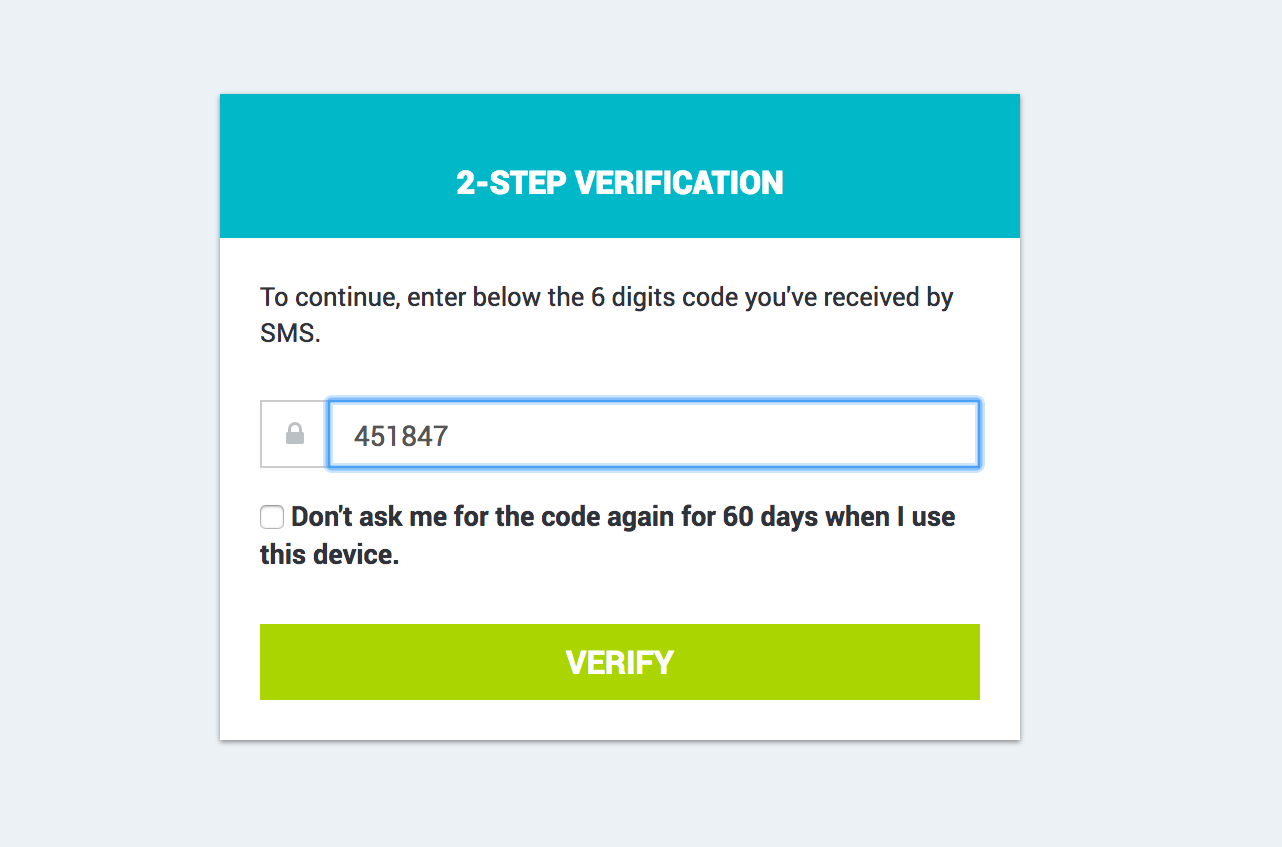Enable remembering this device for 60 days
Screen dimensions: 1282x847
[271, 517]
